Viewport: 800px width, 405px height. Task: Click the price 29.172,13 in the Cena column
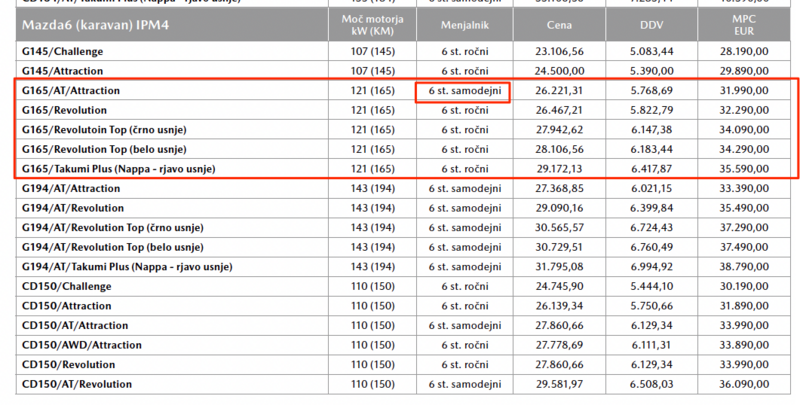pyautogui.click(x=558, y=168)
